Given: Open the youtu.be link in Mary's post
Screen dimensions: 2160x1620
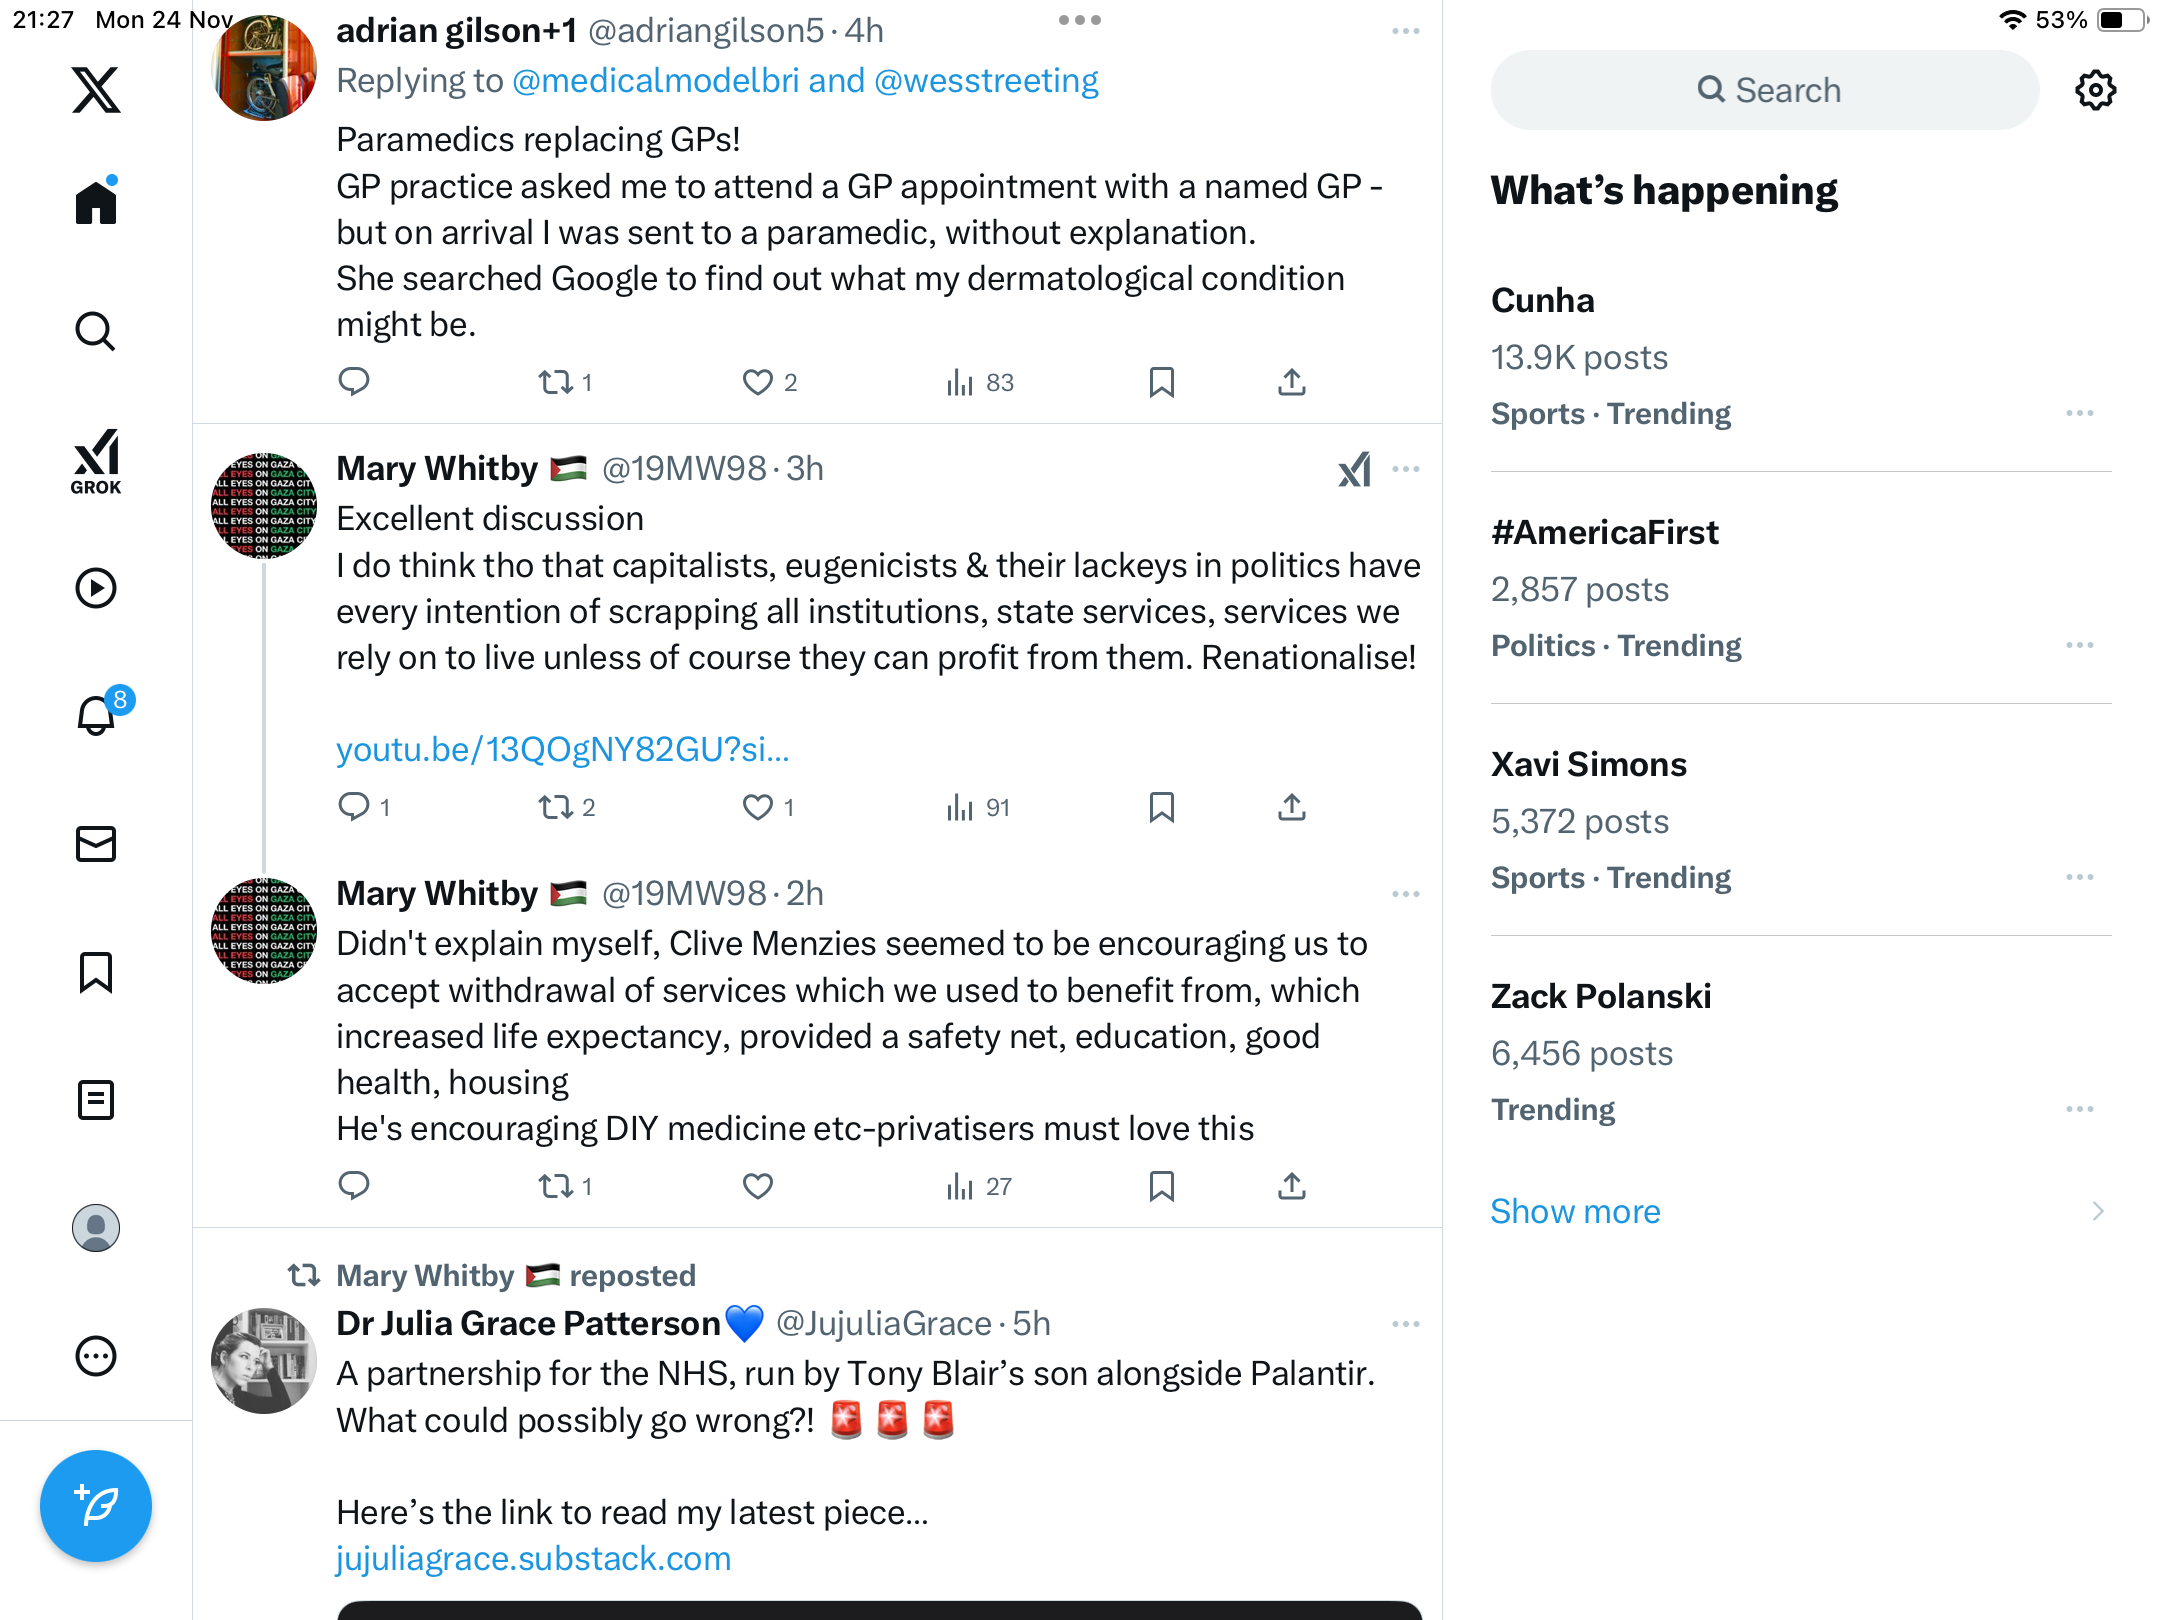Looking at the screenshot, I should [562, 749].
